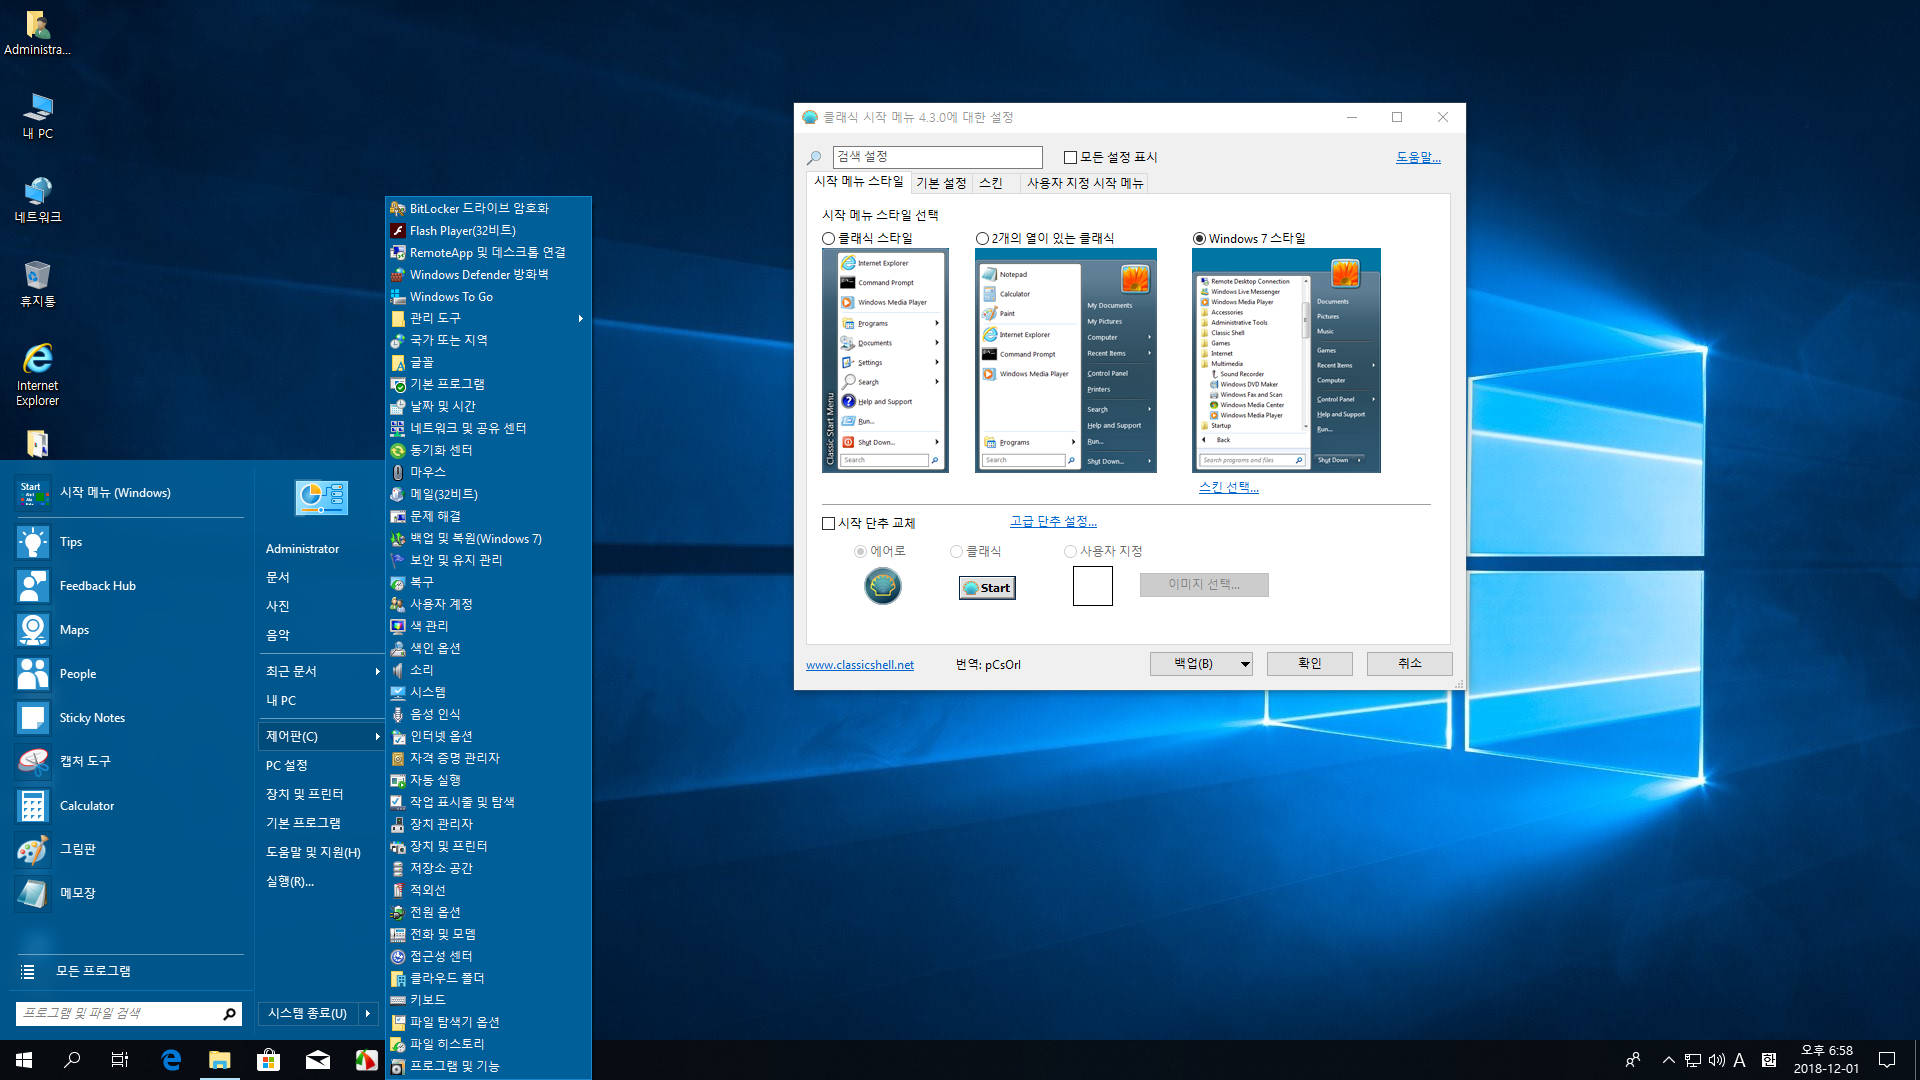Open 장치 관리자 device manager icon

(398, 824)
